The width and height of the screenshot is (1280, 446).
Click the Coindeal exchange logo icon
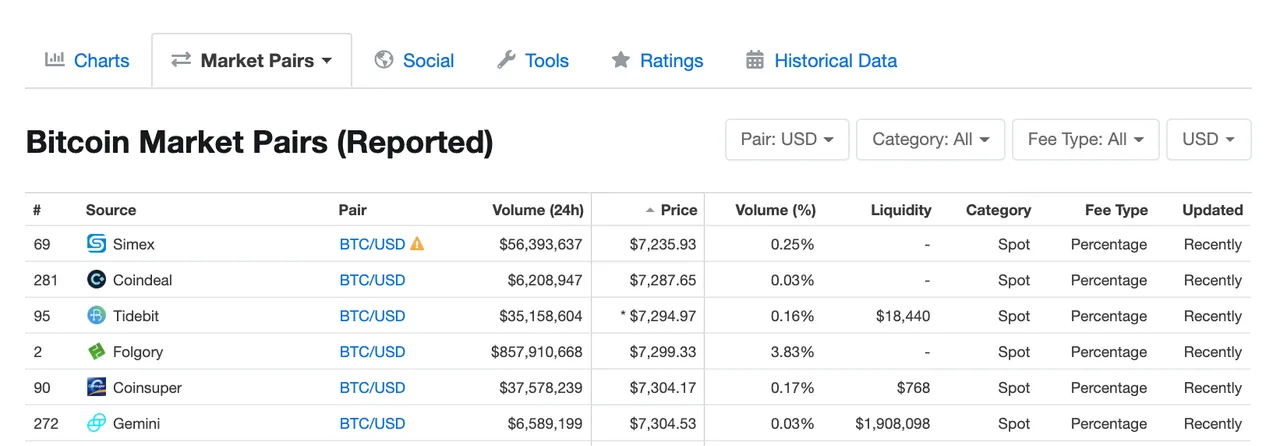(96, 280)
